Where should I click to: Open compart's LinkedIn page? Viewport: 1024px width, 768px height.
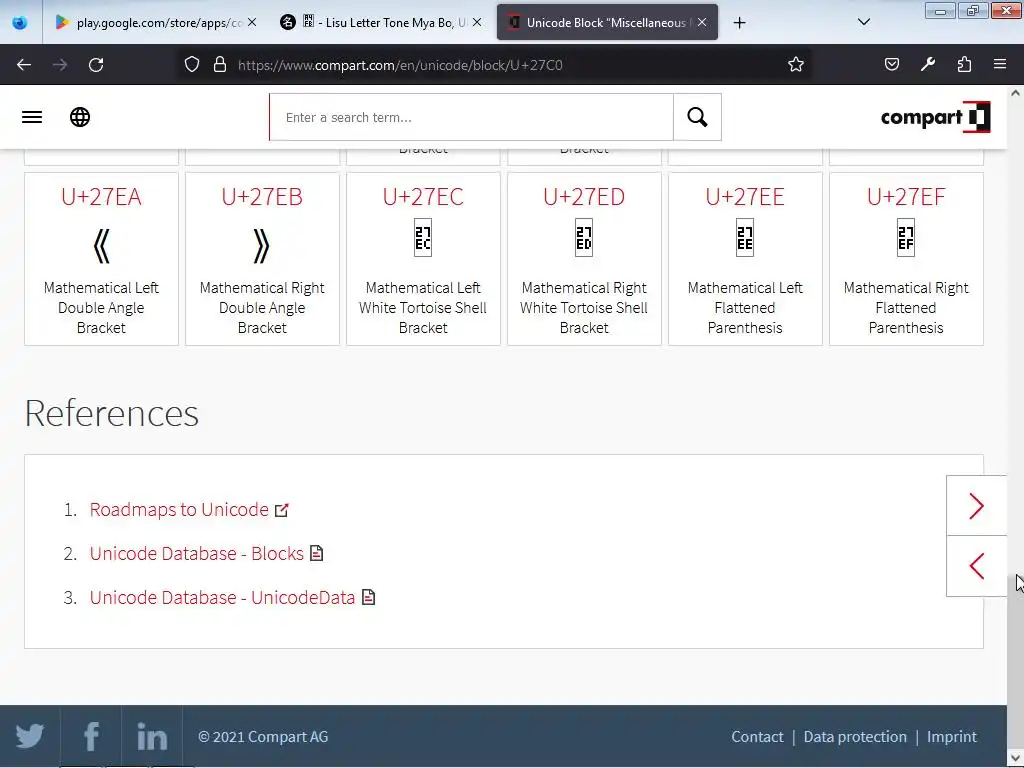pyautogui.click(x=152, y=737)
